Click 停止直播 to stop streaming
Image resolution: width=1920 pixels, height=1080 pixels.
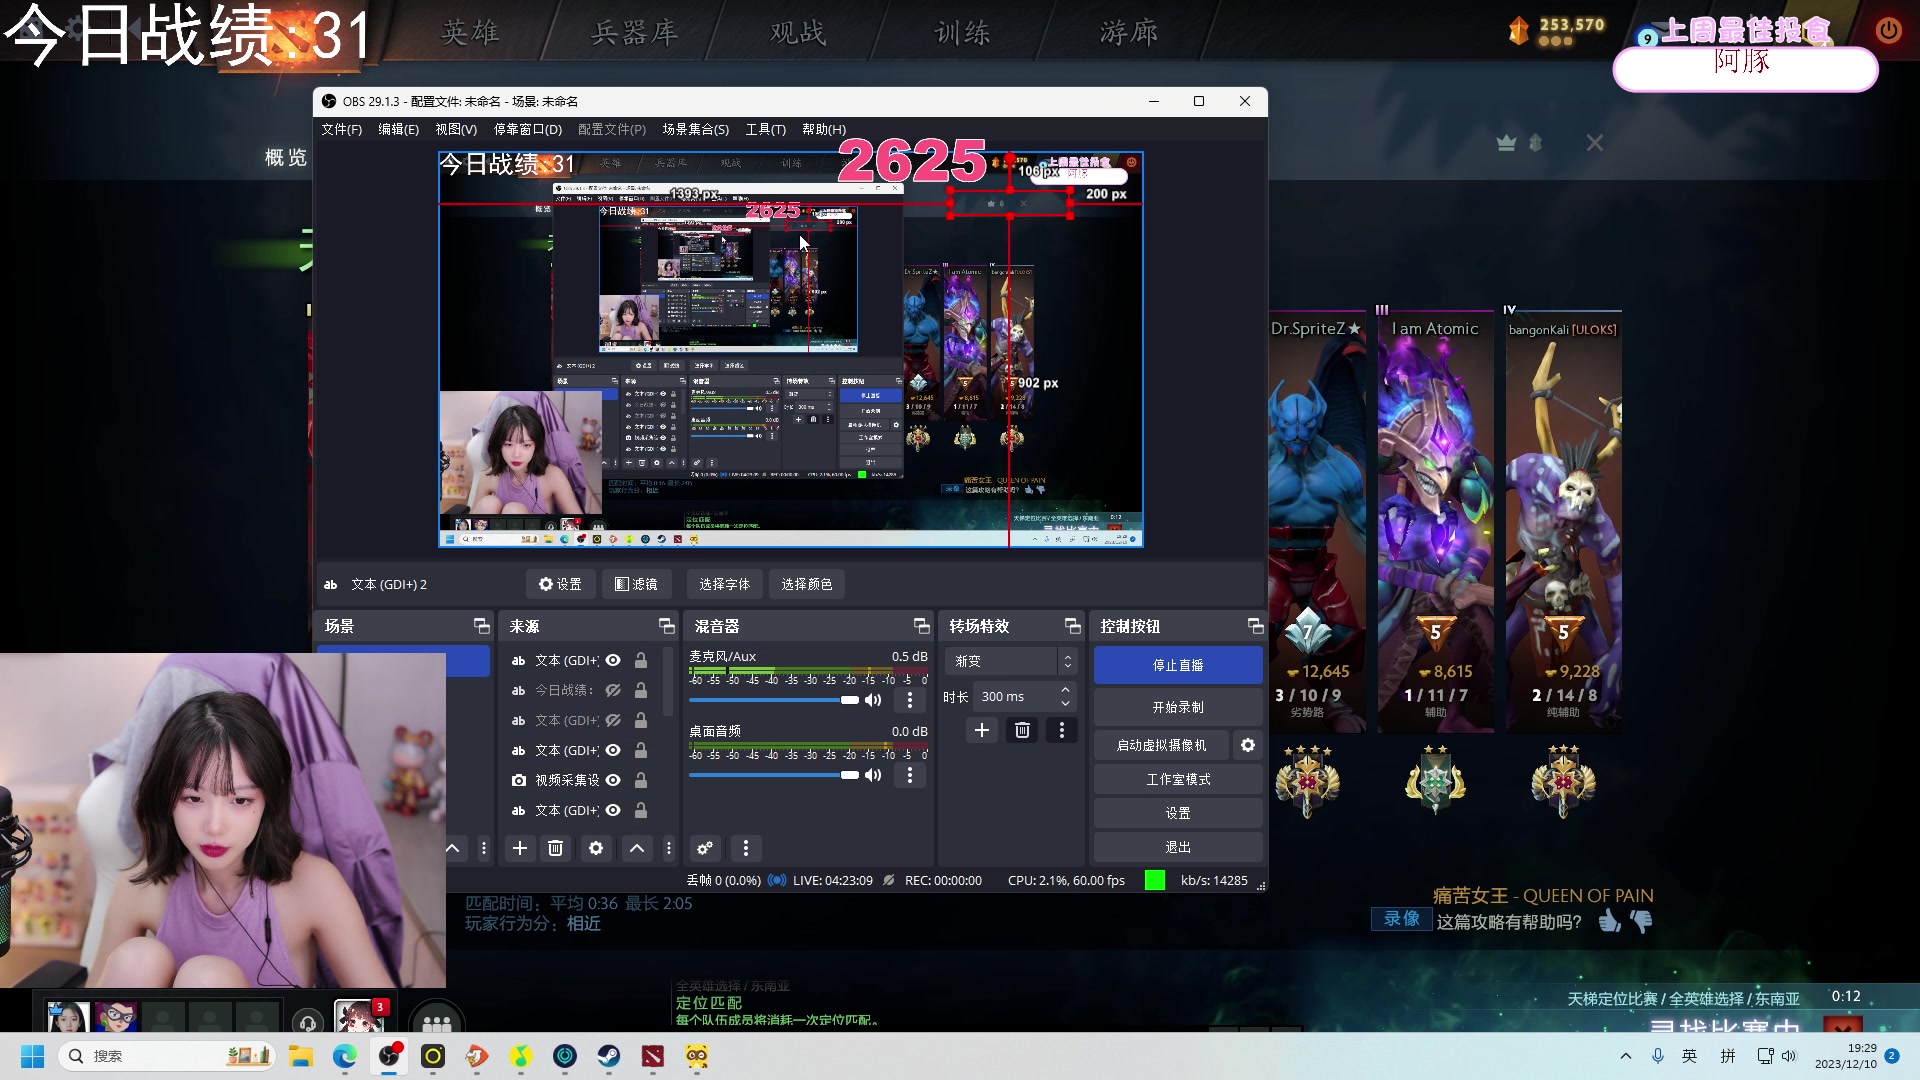[x=1178, y=665]
